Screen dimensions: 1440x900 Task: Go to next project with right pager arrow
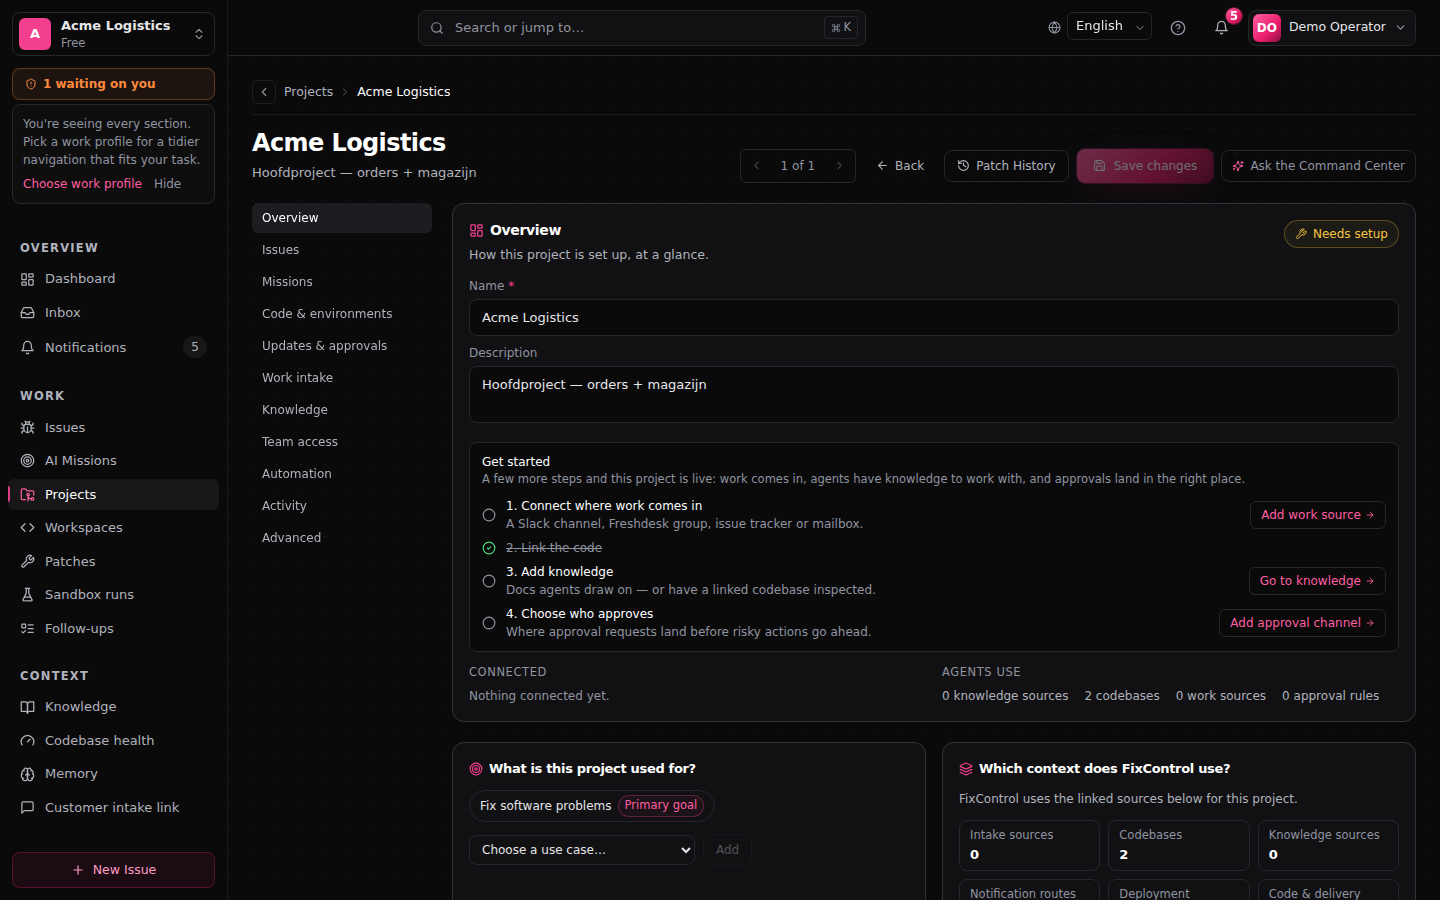(839, 166)
